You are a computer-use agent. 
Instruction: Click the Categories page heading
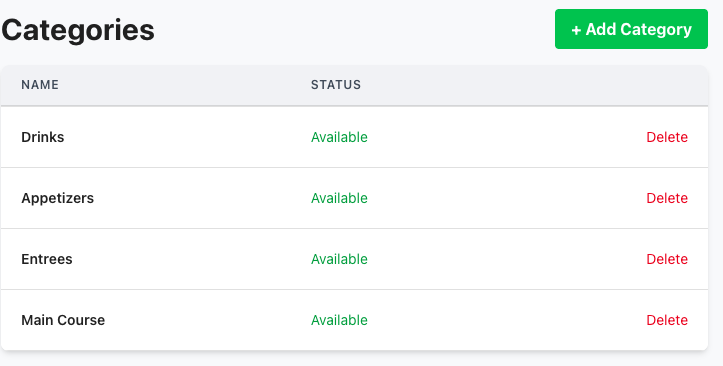(78, 30)
